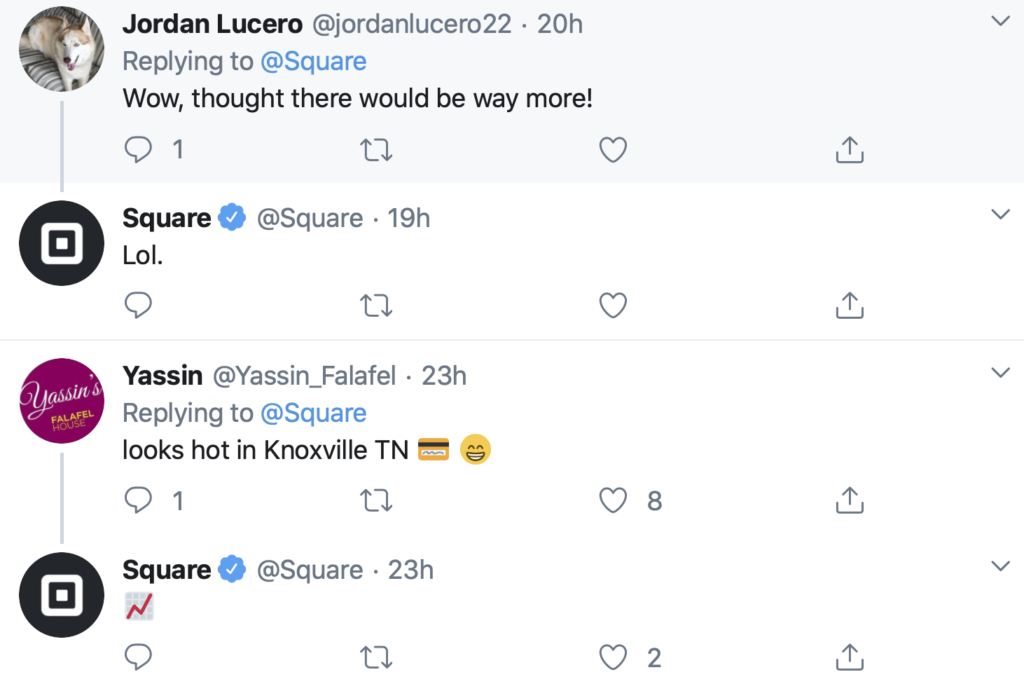Click @Square link in Yassin's reply
Screen dimensions: 1024x691
tap(313, 413)
